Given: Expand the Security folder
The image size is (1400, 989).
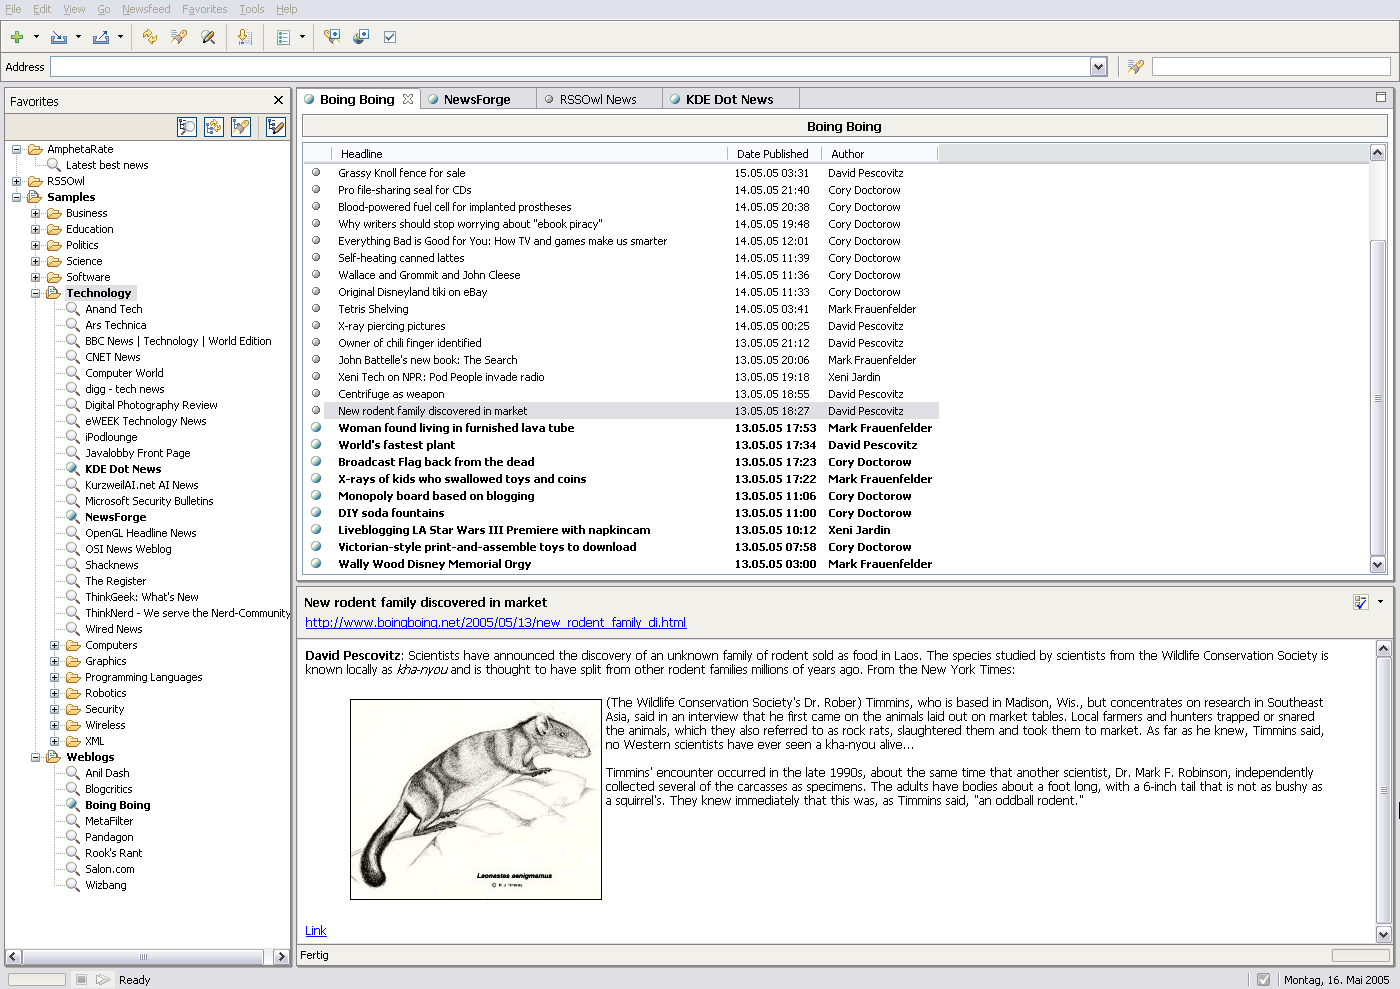Looking at the screenshot, I should pos(55,709).
